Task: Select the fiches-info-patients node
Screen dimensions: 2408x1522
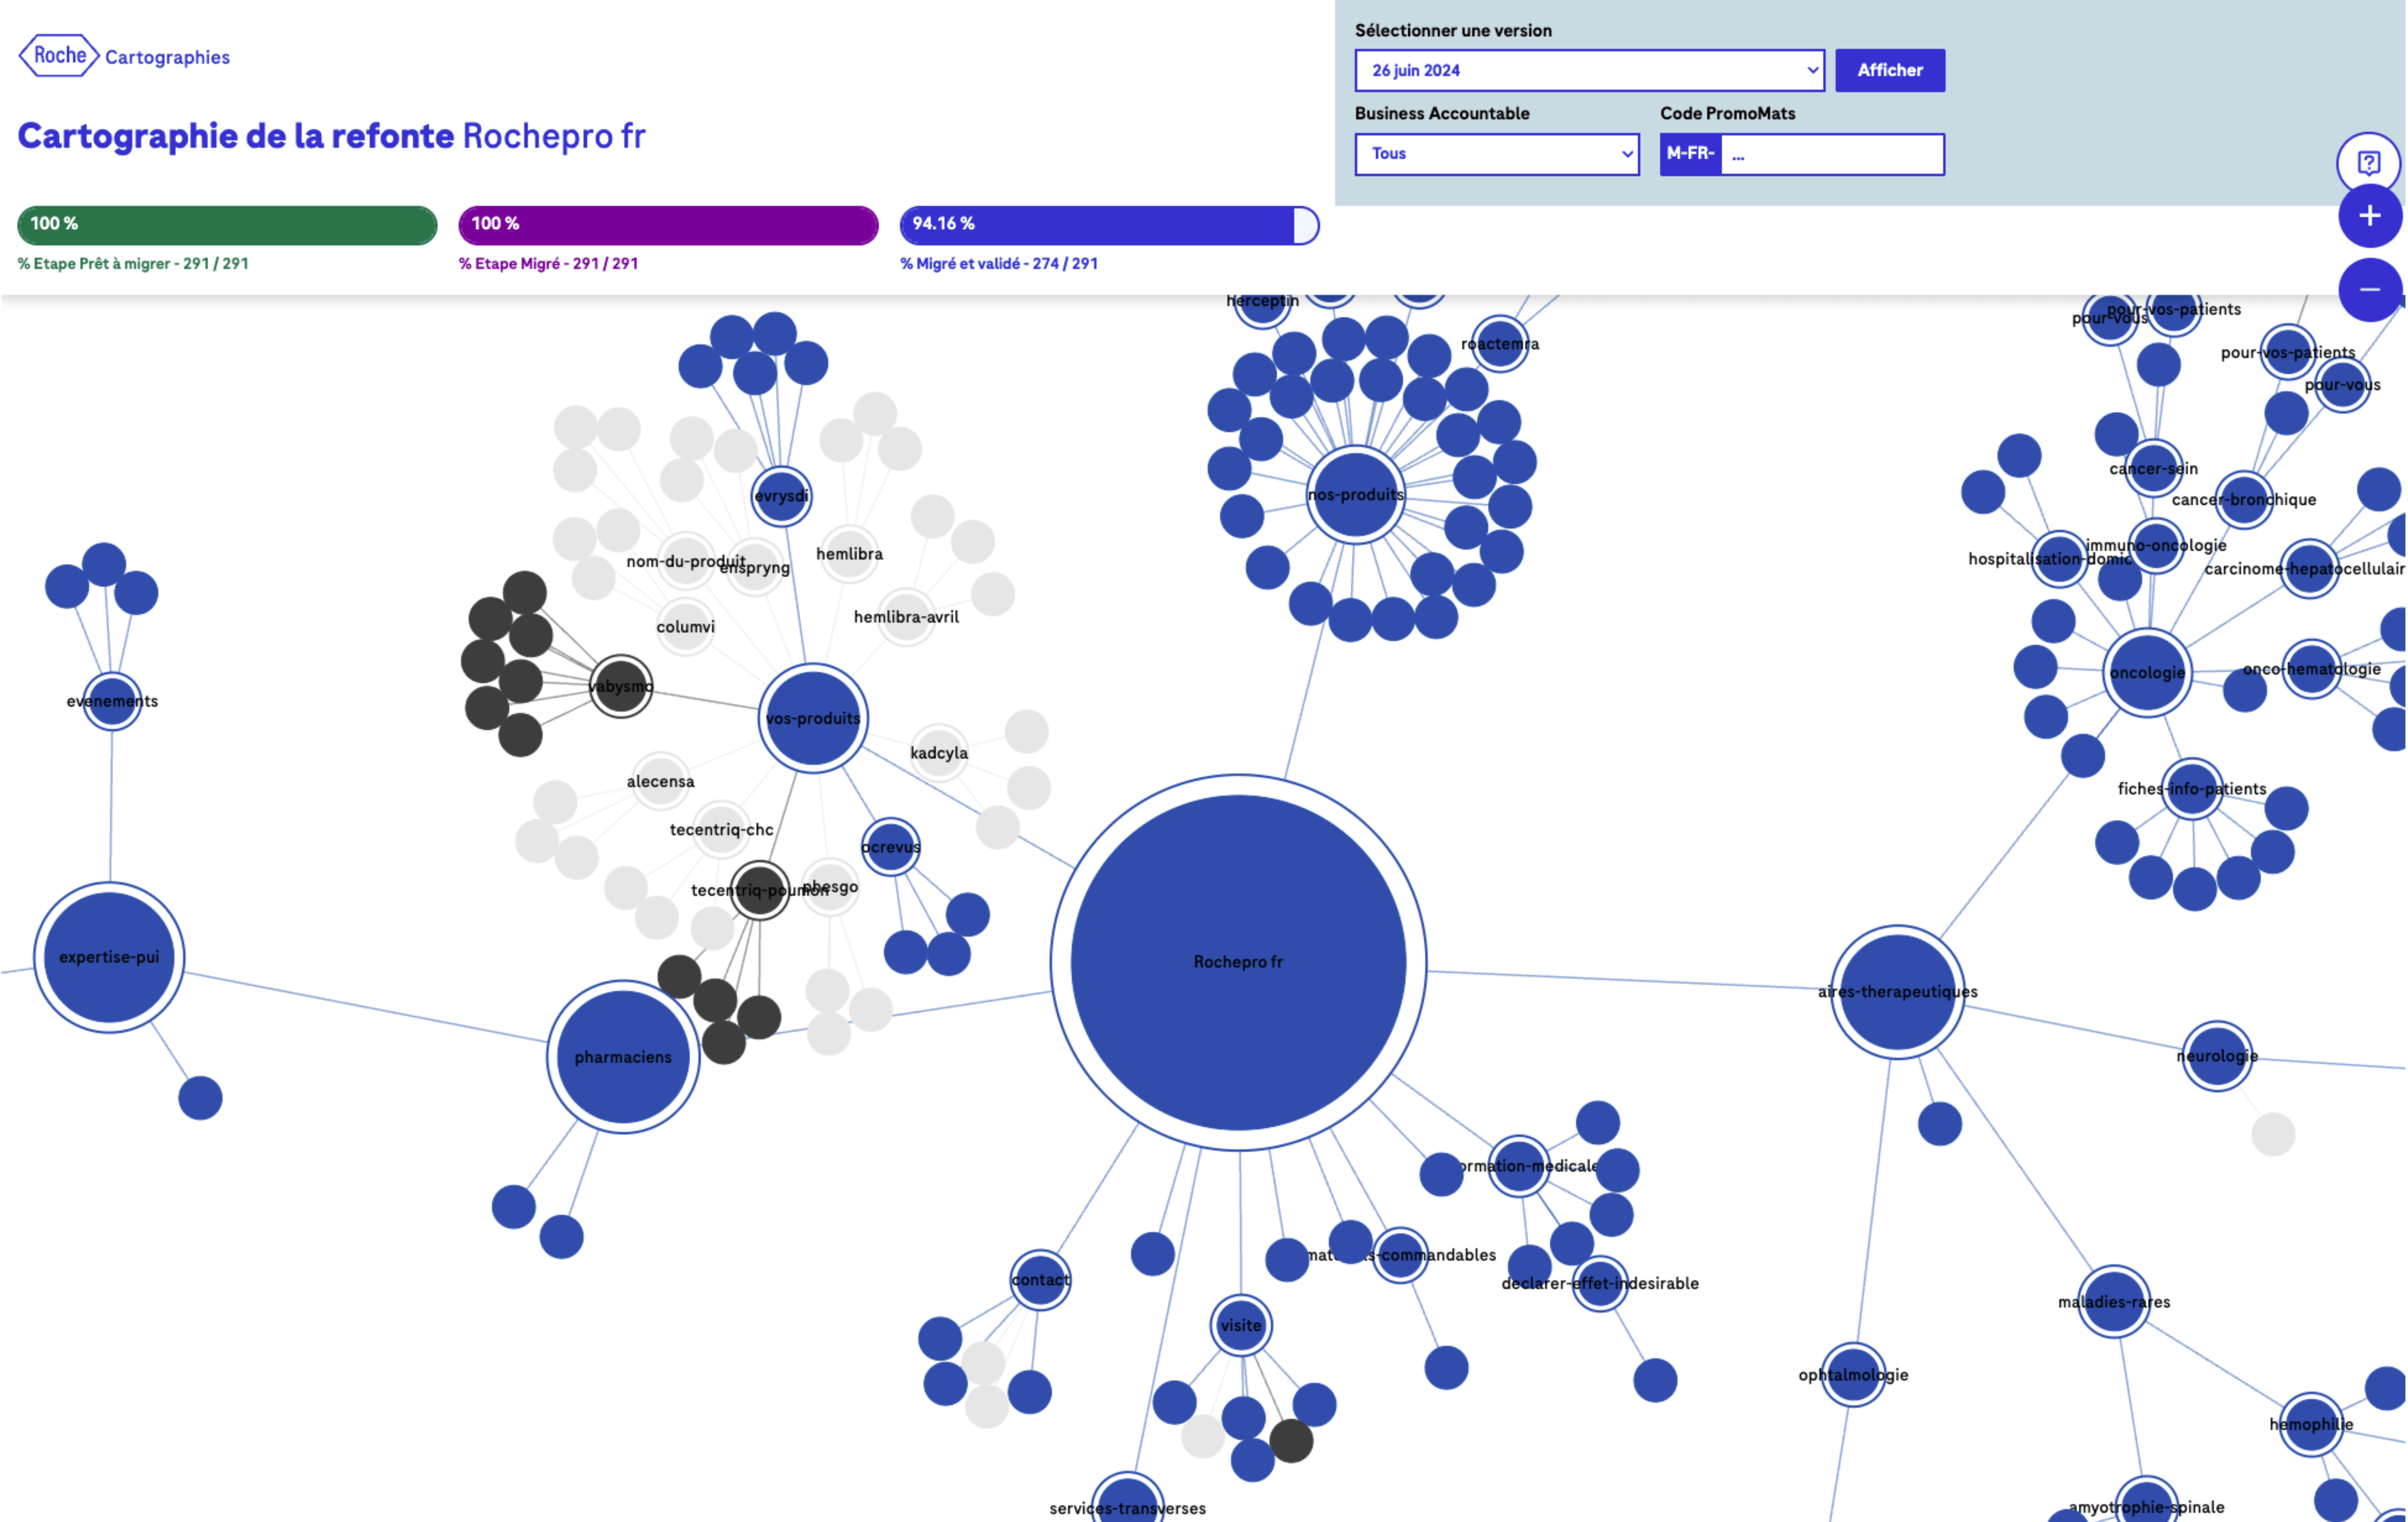Action: coord(2192,789)
